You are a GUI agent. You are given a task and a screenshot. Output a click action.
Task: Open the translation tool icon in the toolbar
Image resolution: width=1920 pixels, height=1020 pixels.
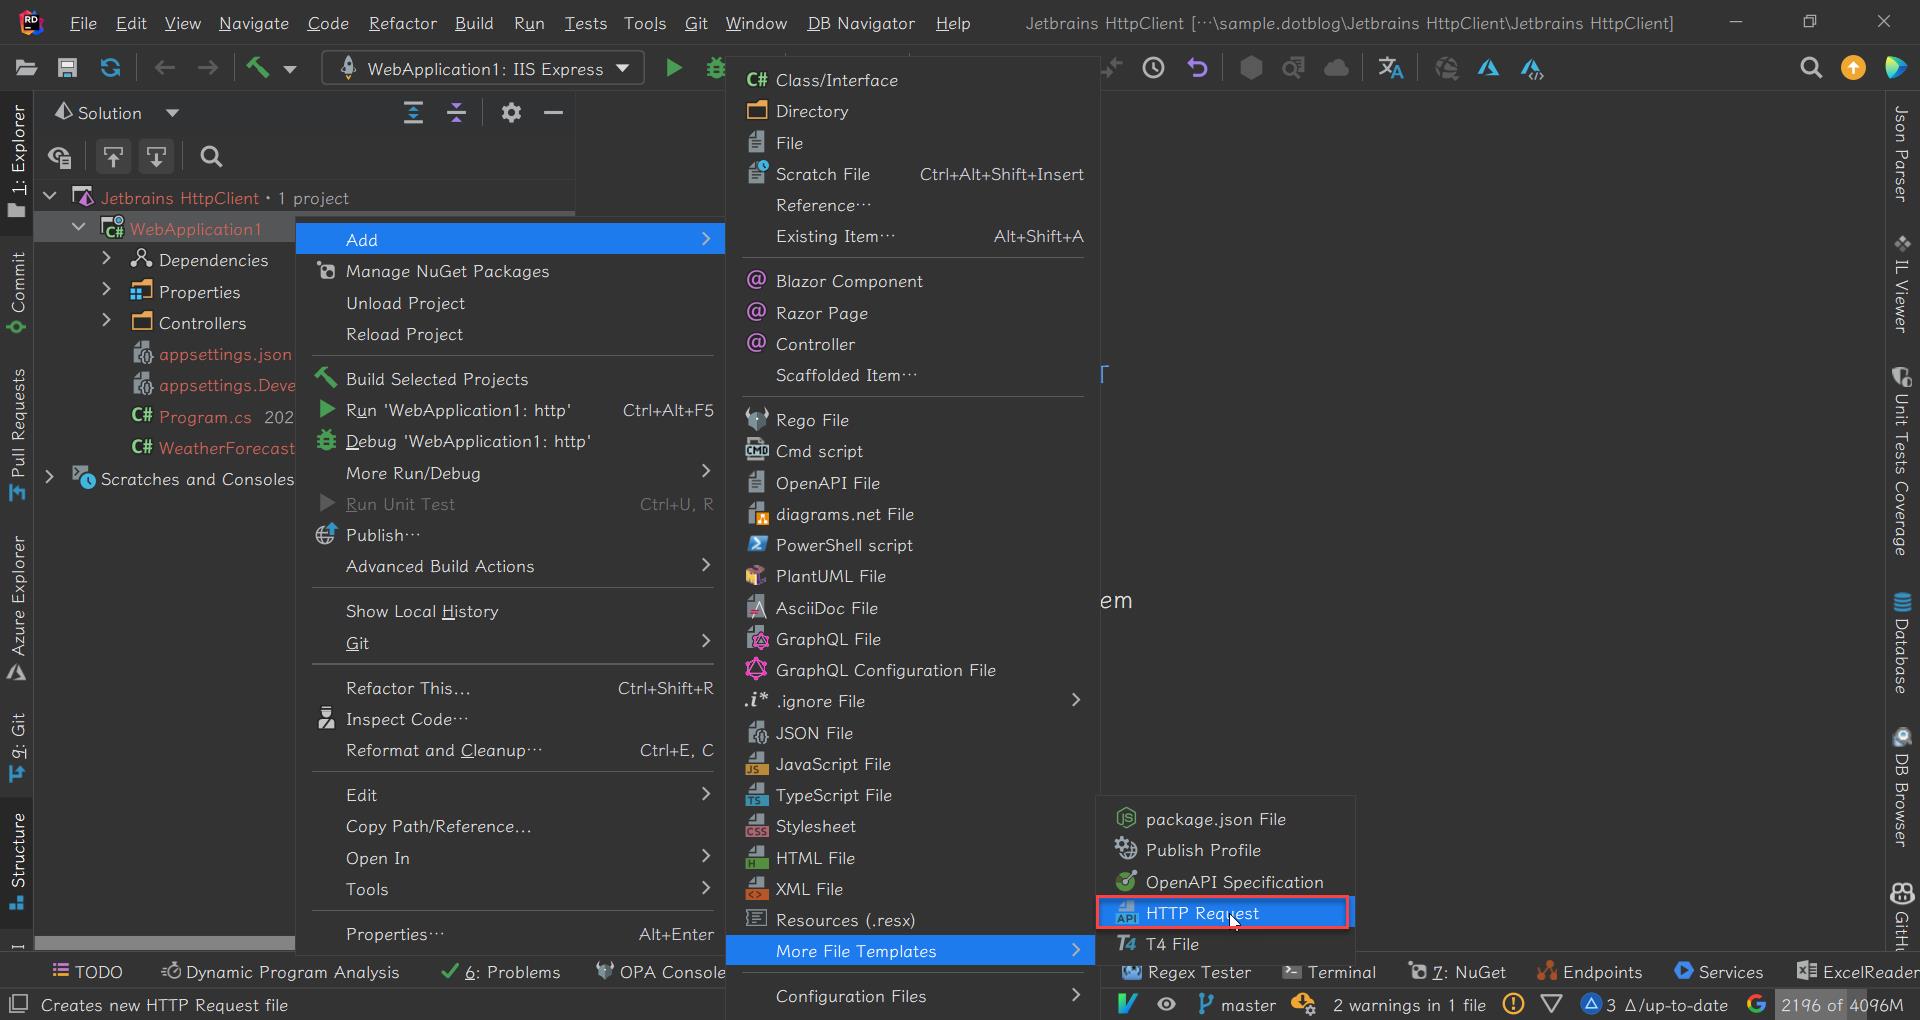pyautogui.click(x=1390, y=68)
